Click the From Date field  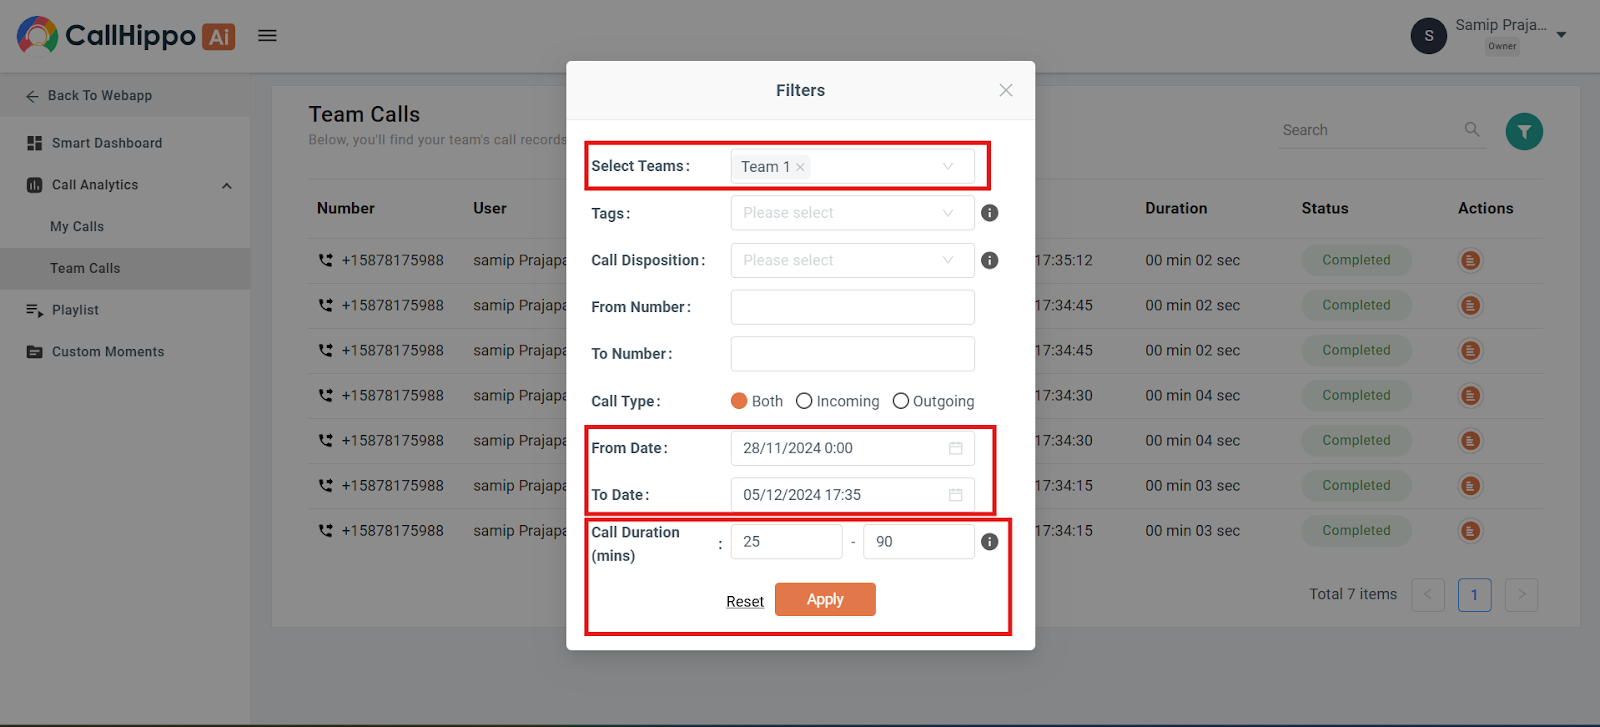coord(852,448)
